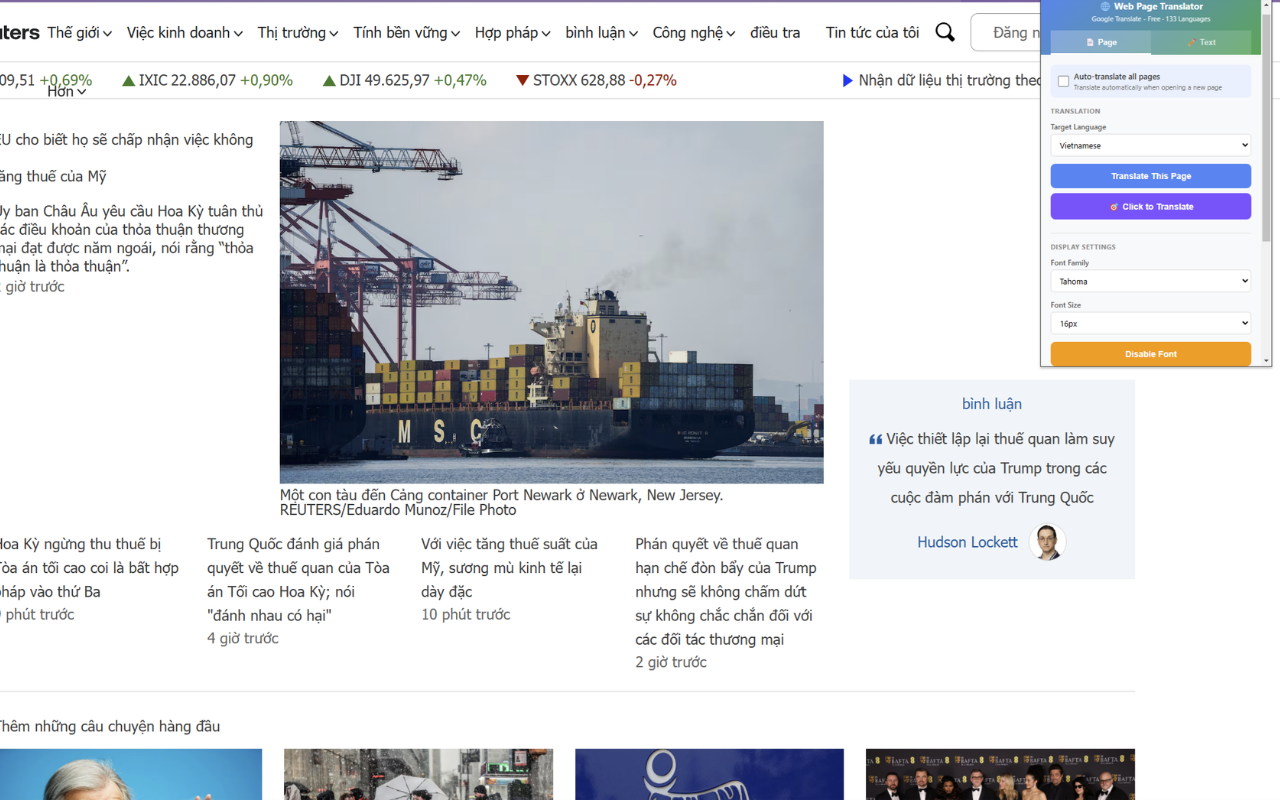This screenshot has height=800, width=1280.
Task: Switch to the Text tab in the translator
Action: (x=1201, y=42)
